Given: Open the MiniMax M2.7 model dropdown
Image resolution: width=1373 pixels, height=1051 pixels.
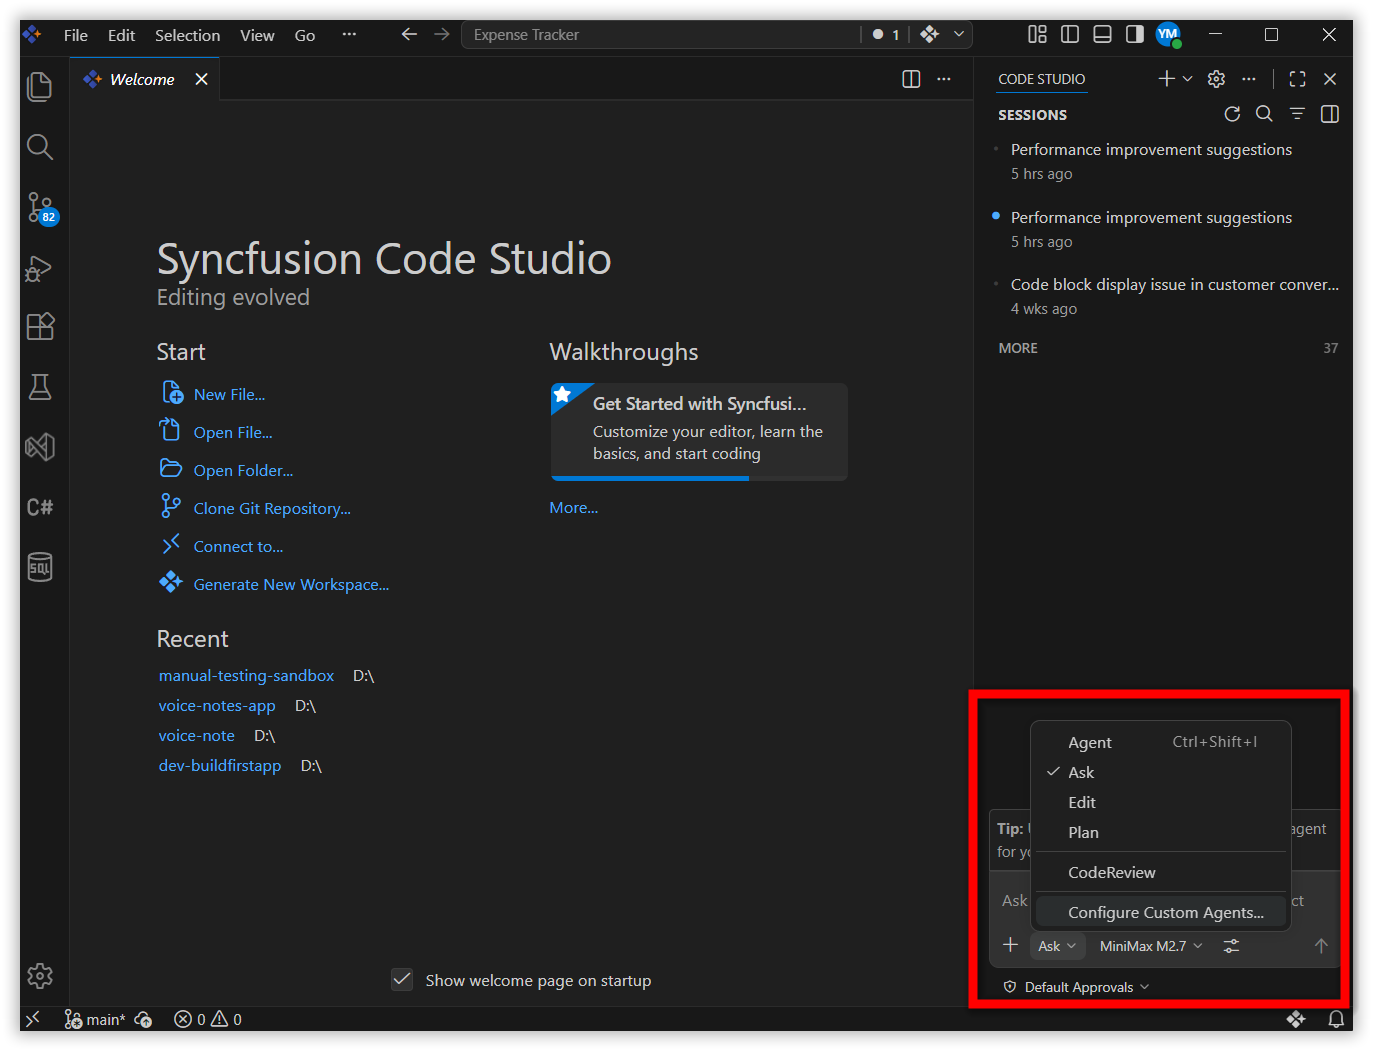Looking at the screenshot, I should click(x=1151, y=946).
